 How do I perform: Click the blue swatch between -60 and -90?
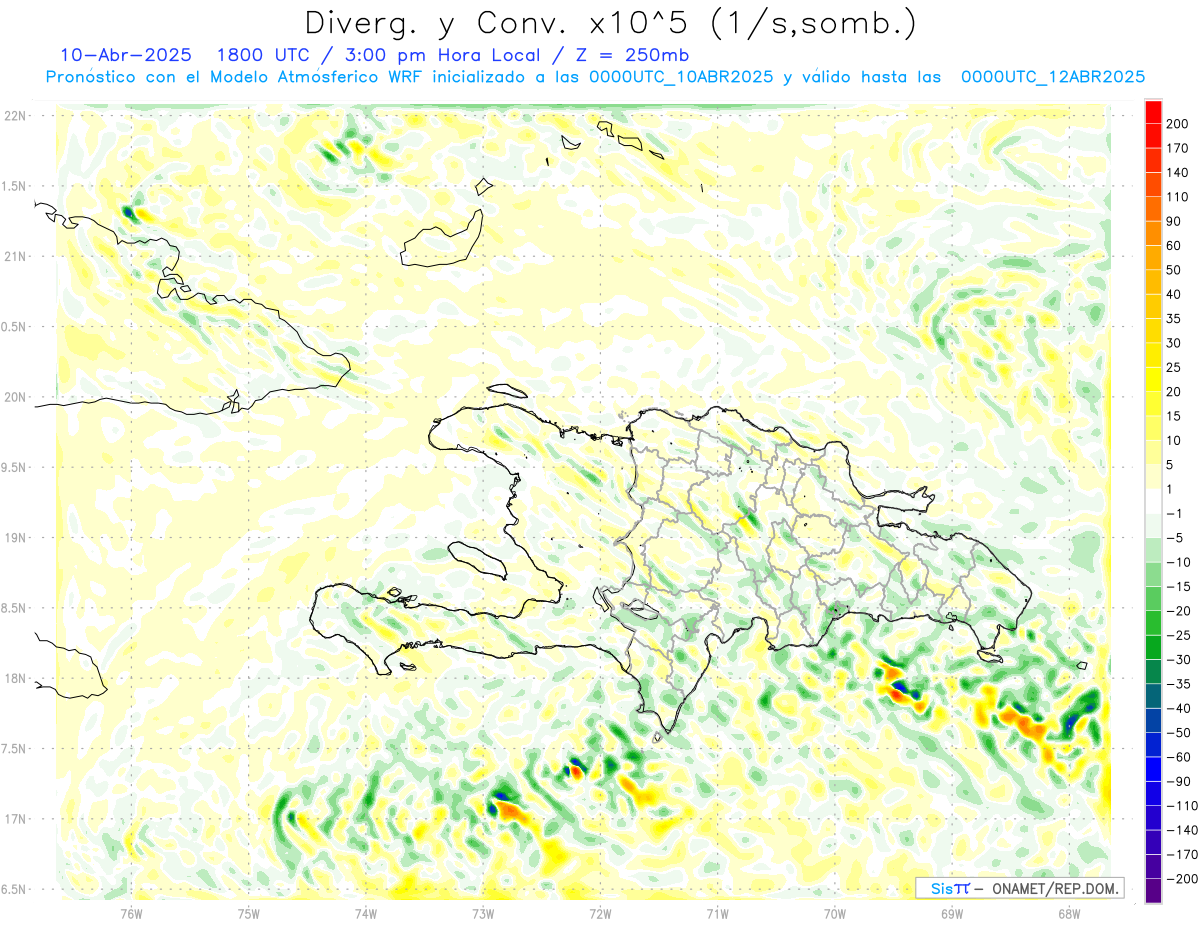tap(1153, 769)
